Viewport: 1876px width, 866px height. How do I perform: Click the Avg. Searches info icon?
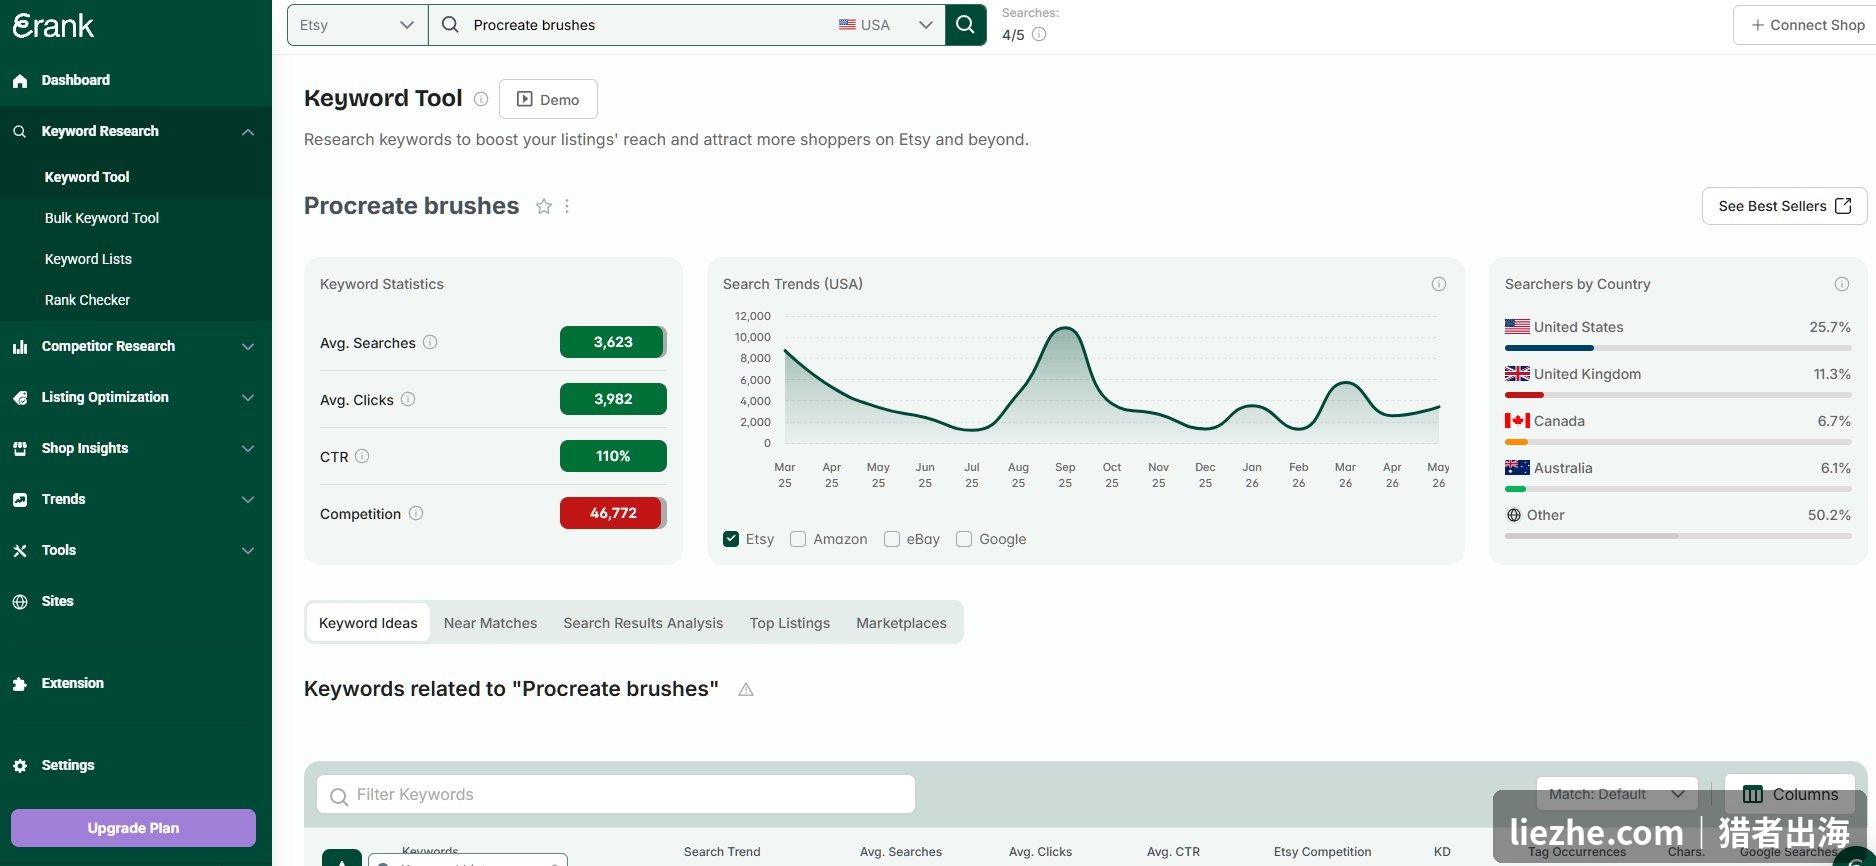(430, 342)
